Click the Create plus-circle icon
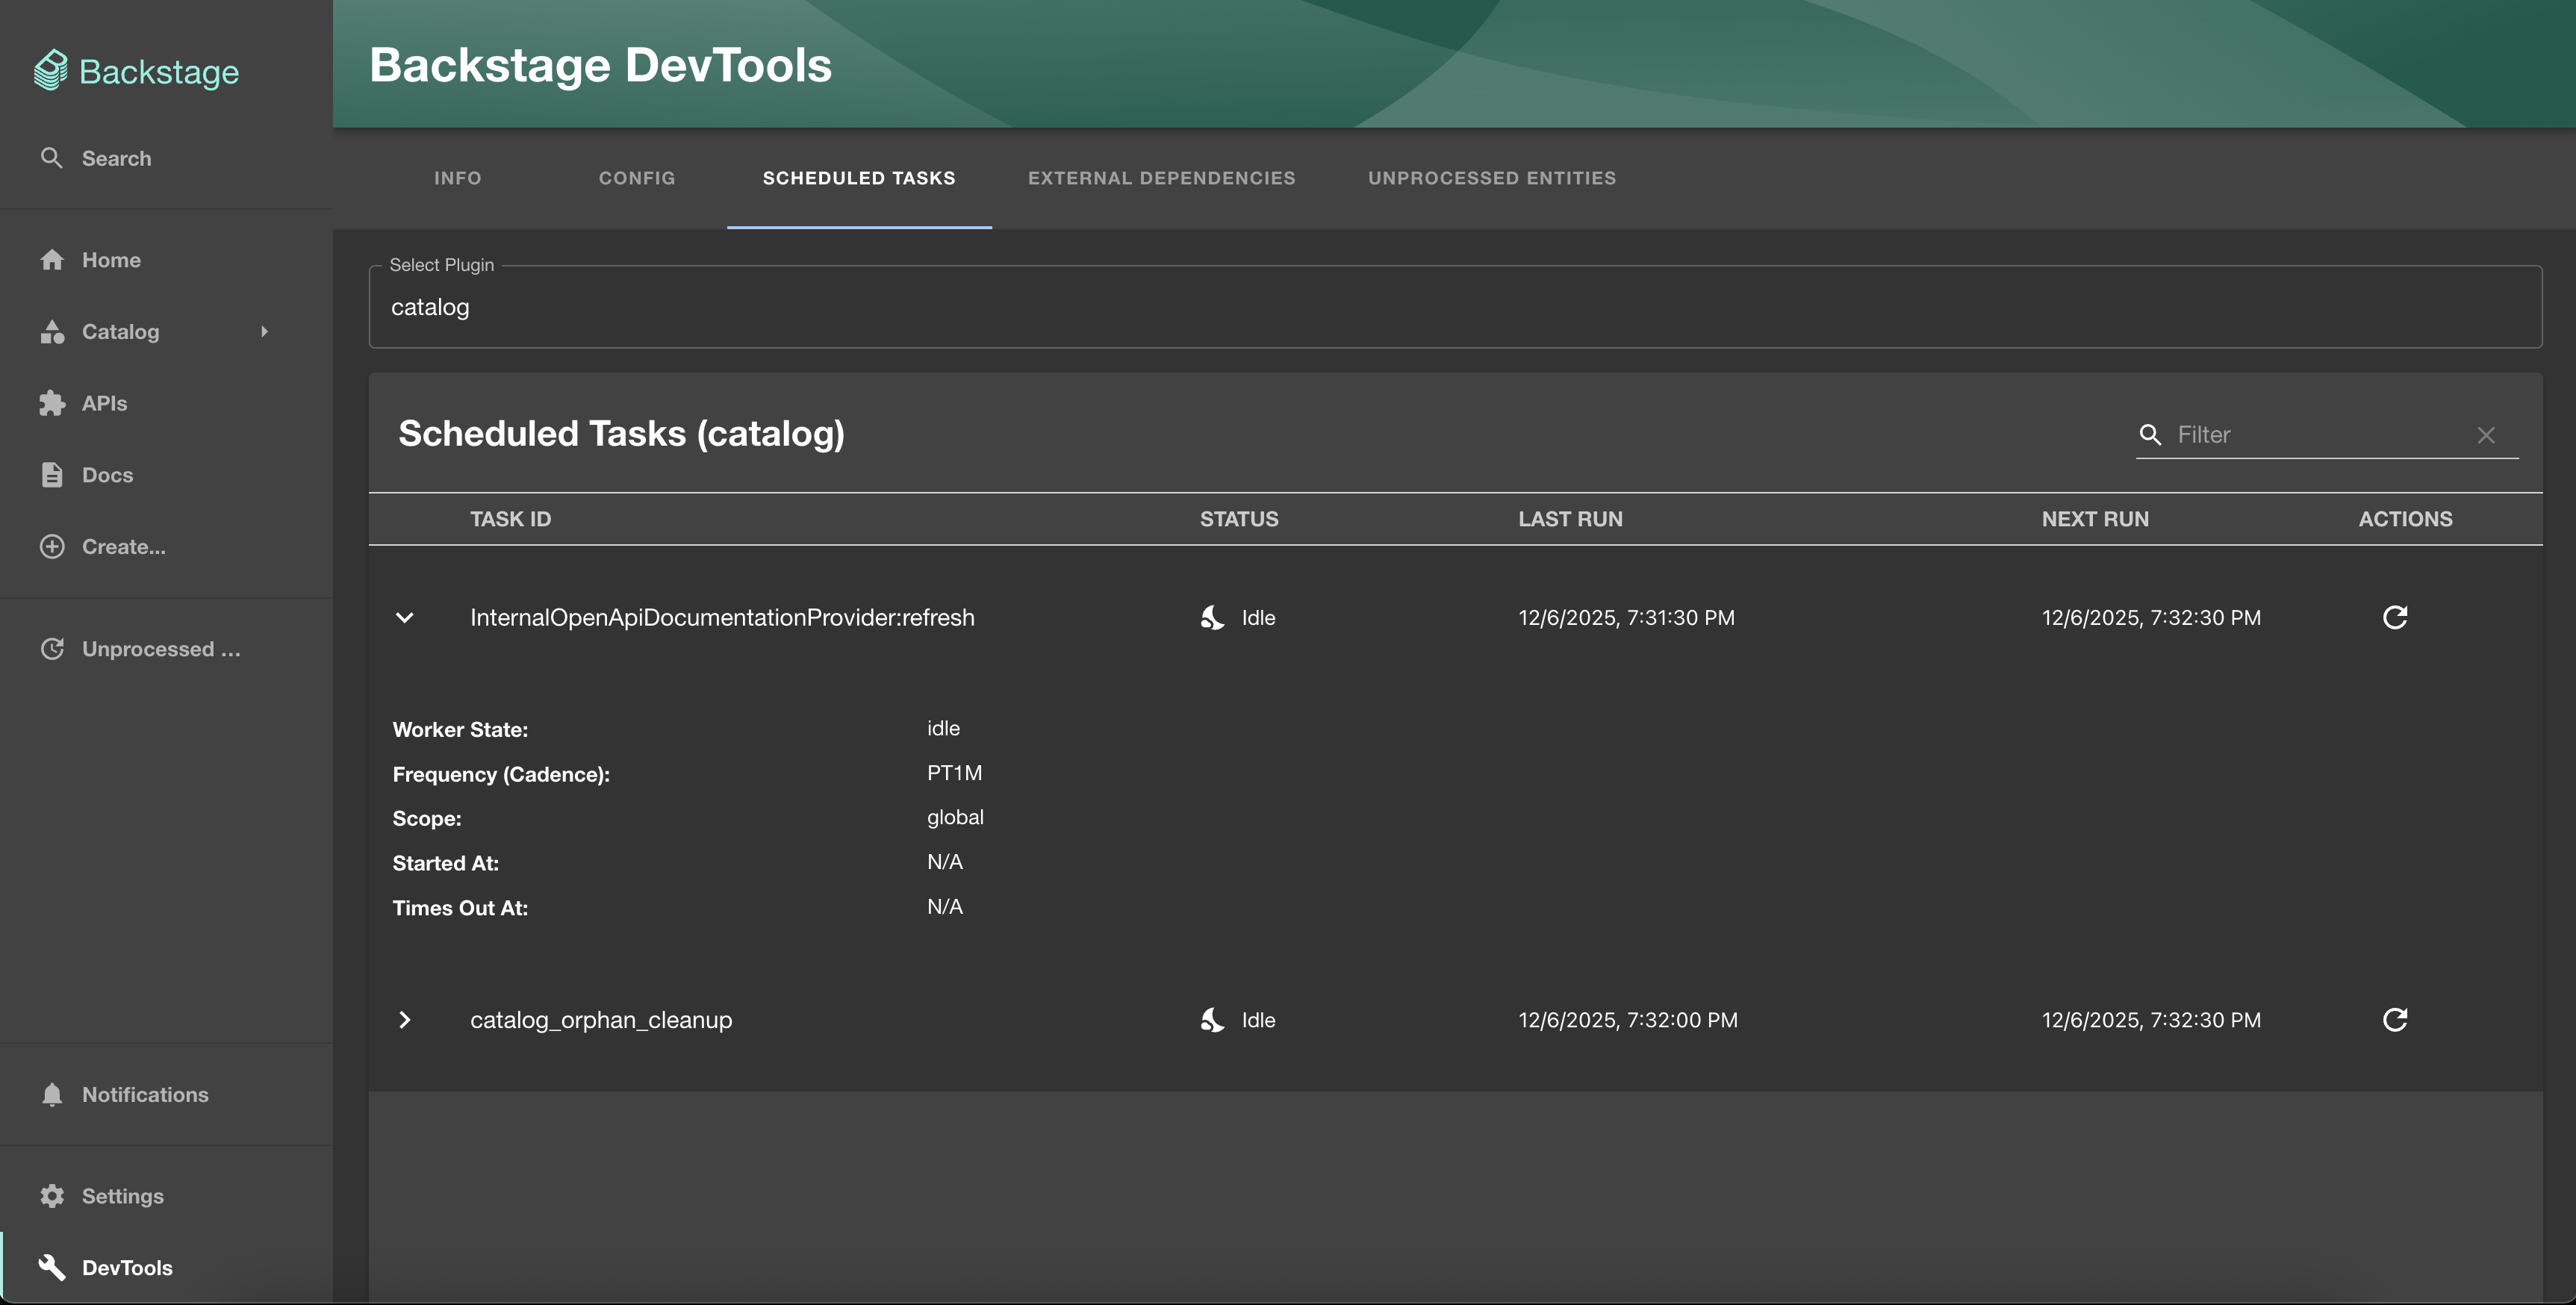The height and width of the screenshot is (1305, 2576). point(52,547)
